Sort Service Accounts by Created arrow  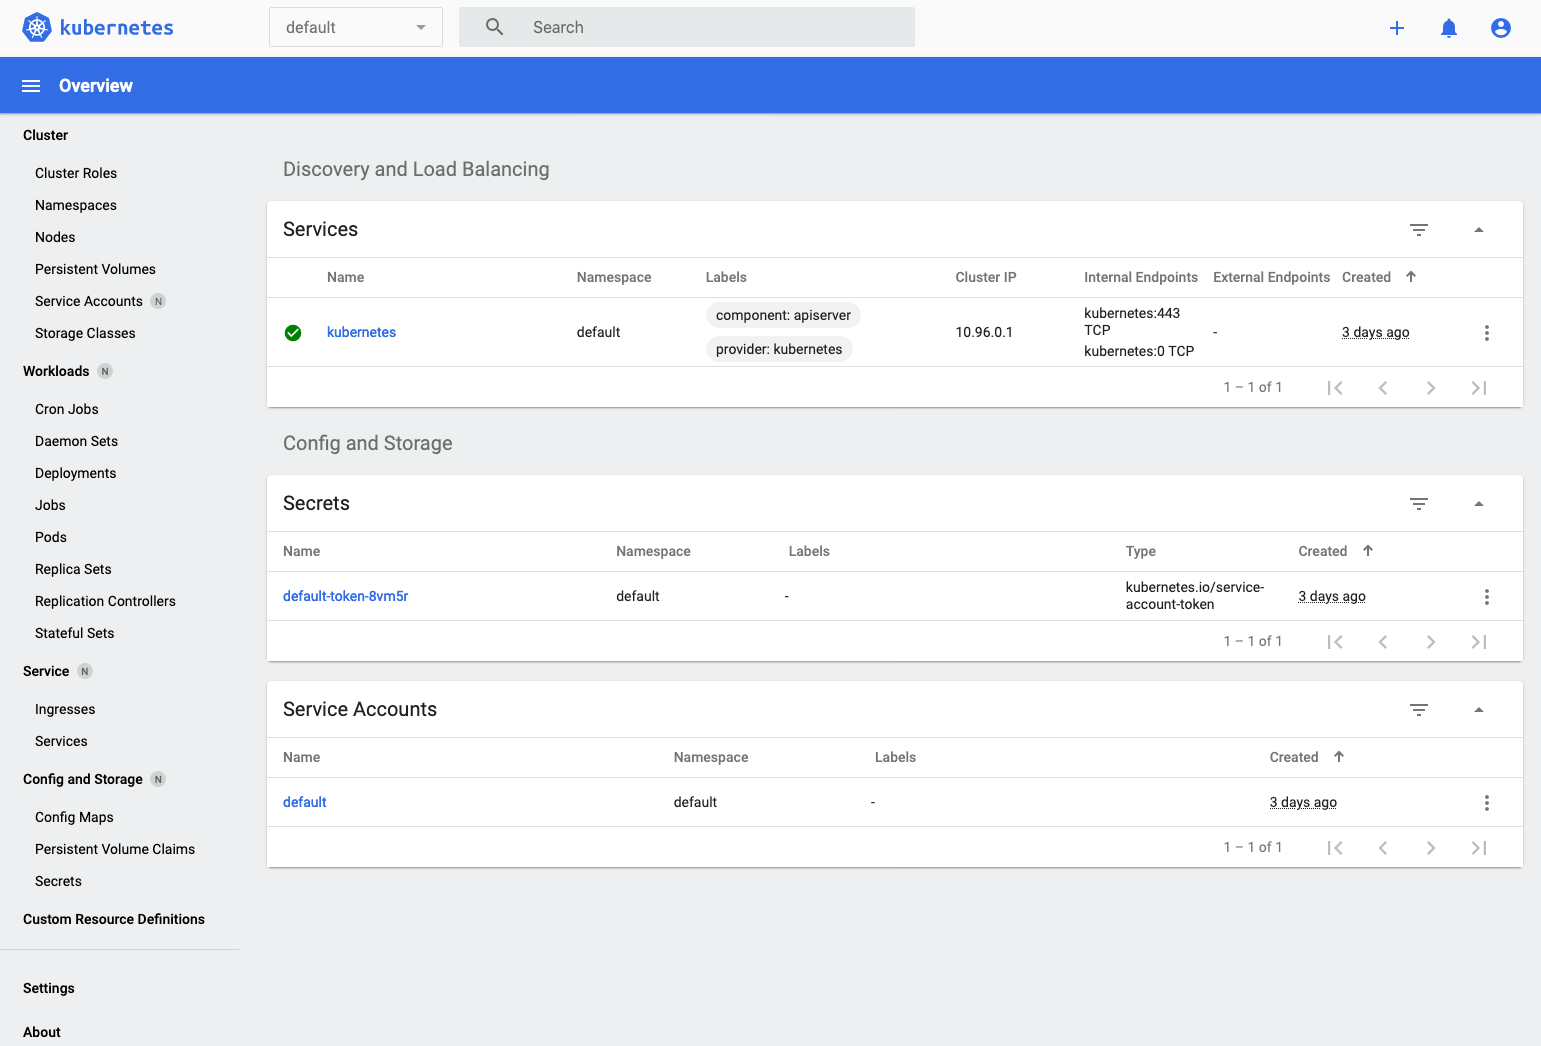click(1339, 757)
